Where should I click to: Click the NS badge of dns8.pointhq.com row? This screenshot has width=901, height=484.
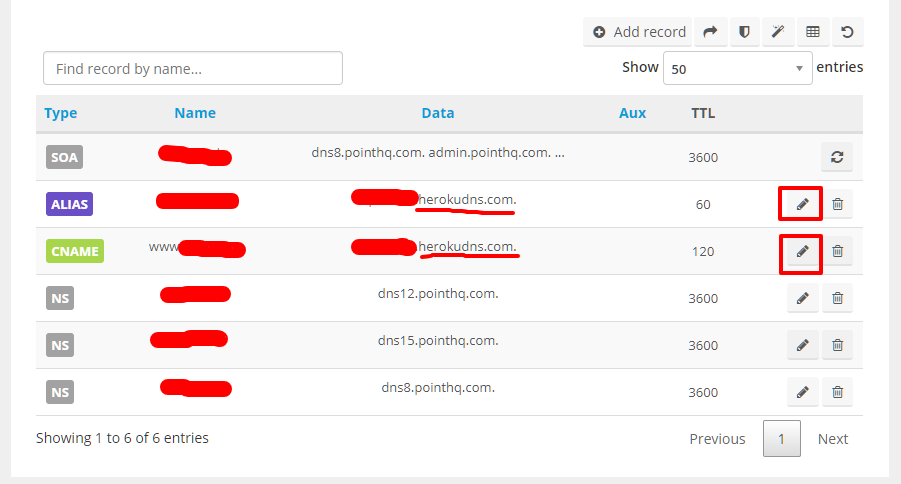[60, 393]
